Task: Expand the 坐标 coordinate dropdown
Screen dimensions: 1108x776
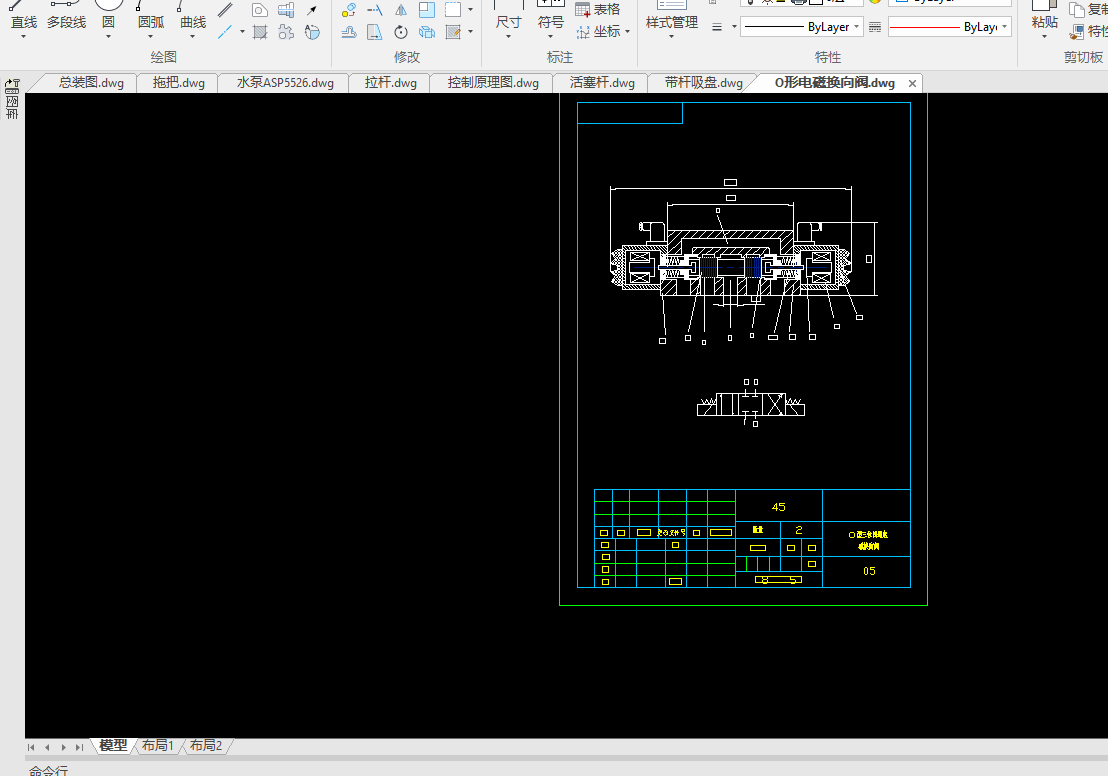Action: click(x=627, y=32)
